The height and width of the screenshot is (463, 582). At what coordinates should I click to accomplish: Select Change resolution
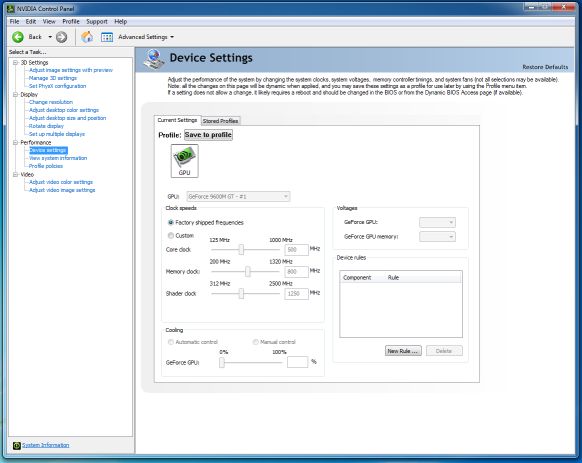point(51,102)
